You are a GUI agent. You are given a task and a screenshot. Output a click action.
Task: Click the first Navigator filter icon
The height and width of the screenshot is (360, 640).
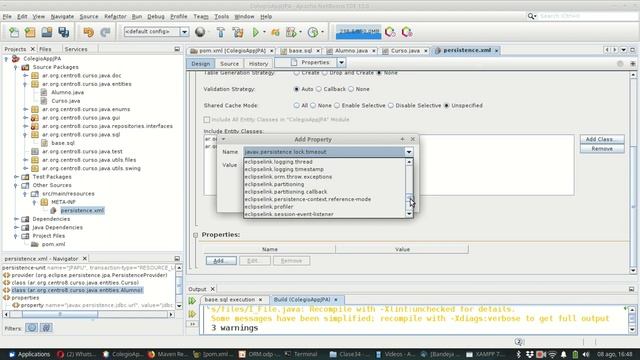32,327
